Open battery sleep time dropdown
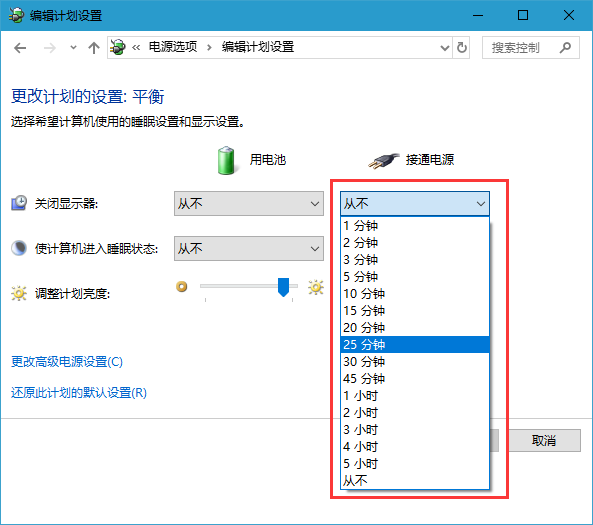The width and height of the screenshot is (593, 525). pyautogui.click(x=249, y=249)
